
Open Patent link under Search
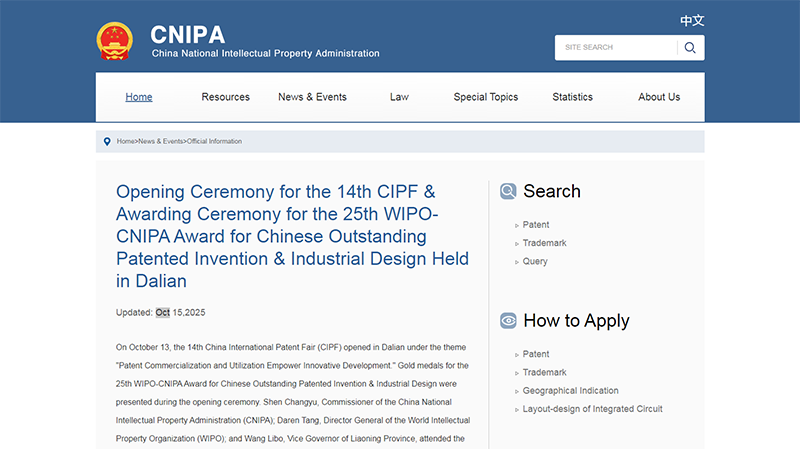536,225
